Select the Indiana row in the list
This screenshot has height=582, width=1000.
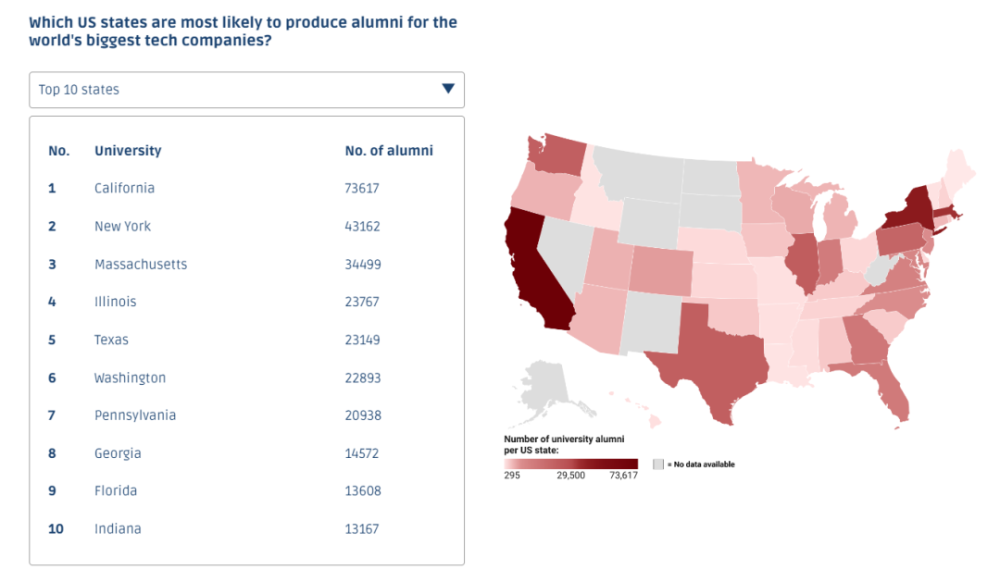[x=117, y=528]
